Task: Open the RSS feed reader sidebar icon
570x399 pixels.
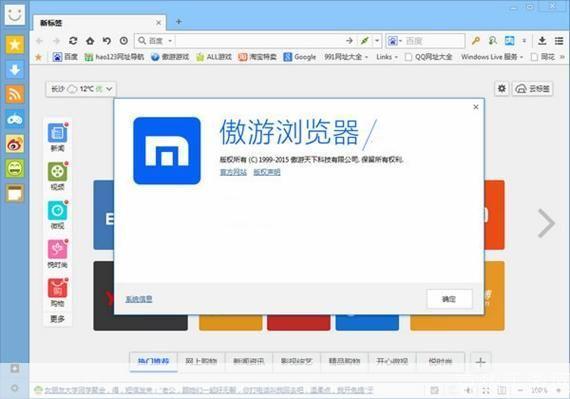Action: coord(15,94)
